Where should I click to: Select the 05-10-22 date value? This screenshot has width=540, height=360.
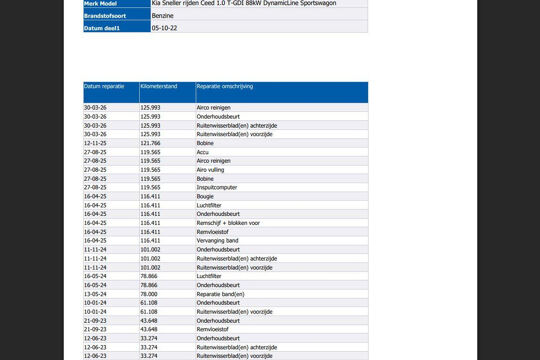(164, 28)
